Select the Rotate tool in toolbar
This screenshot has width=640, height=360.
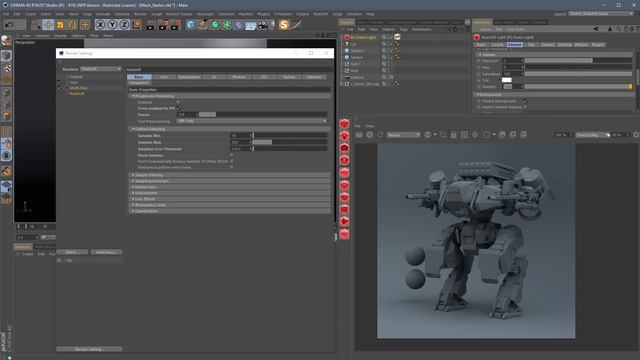pos(72,25)
